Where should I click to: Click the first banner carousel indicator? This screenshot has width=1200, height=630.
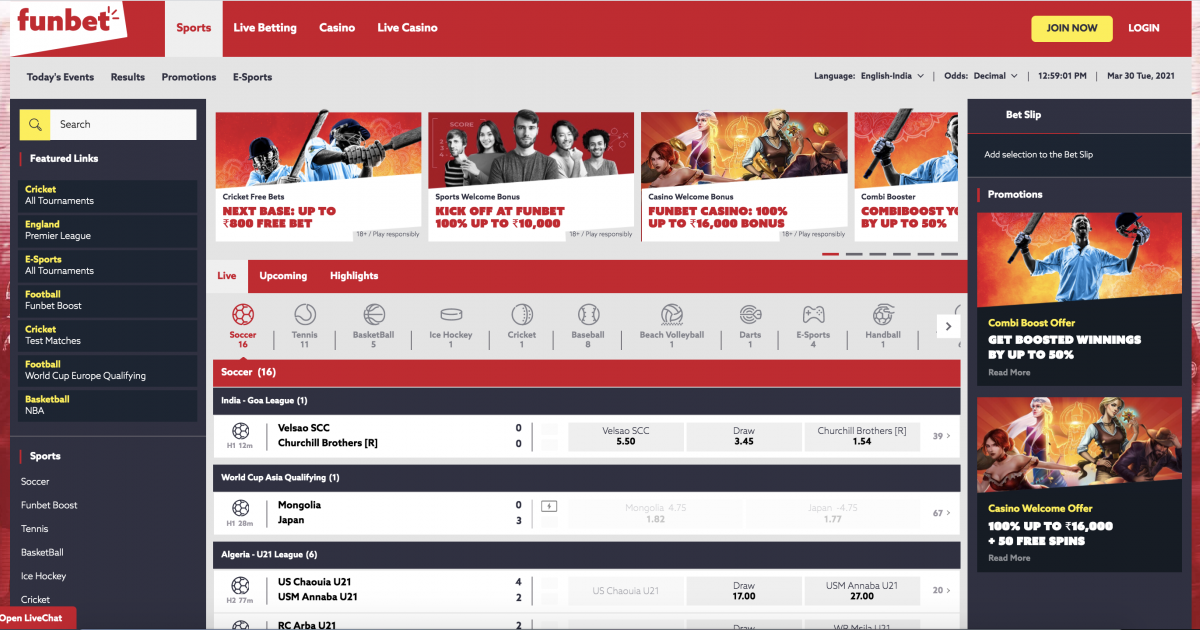(x=830, y=254)
